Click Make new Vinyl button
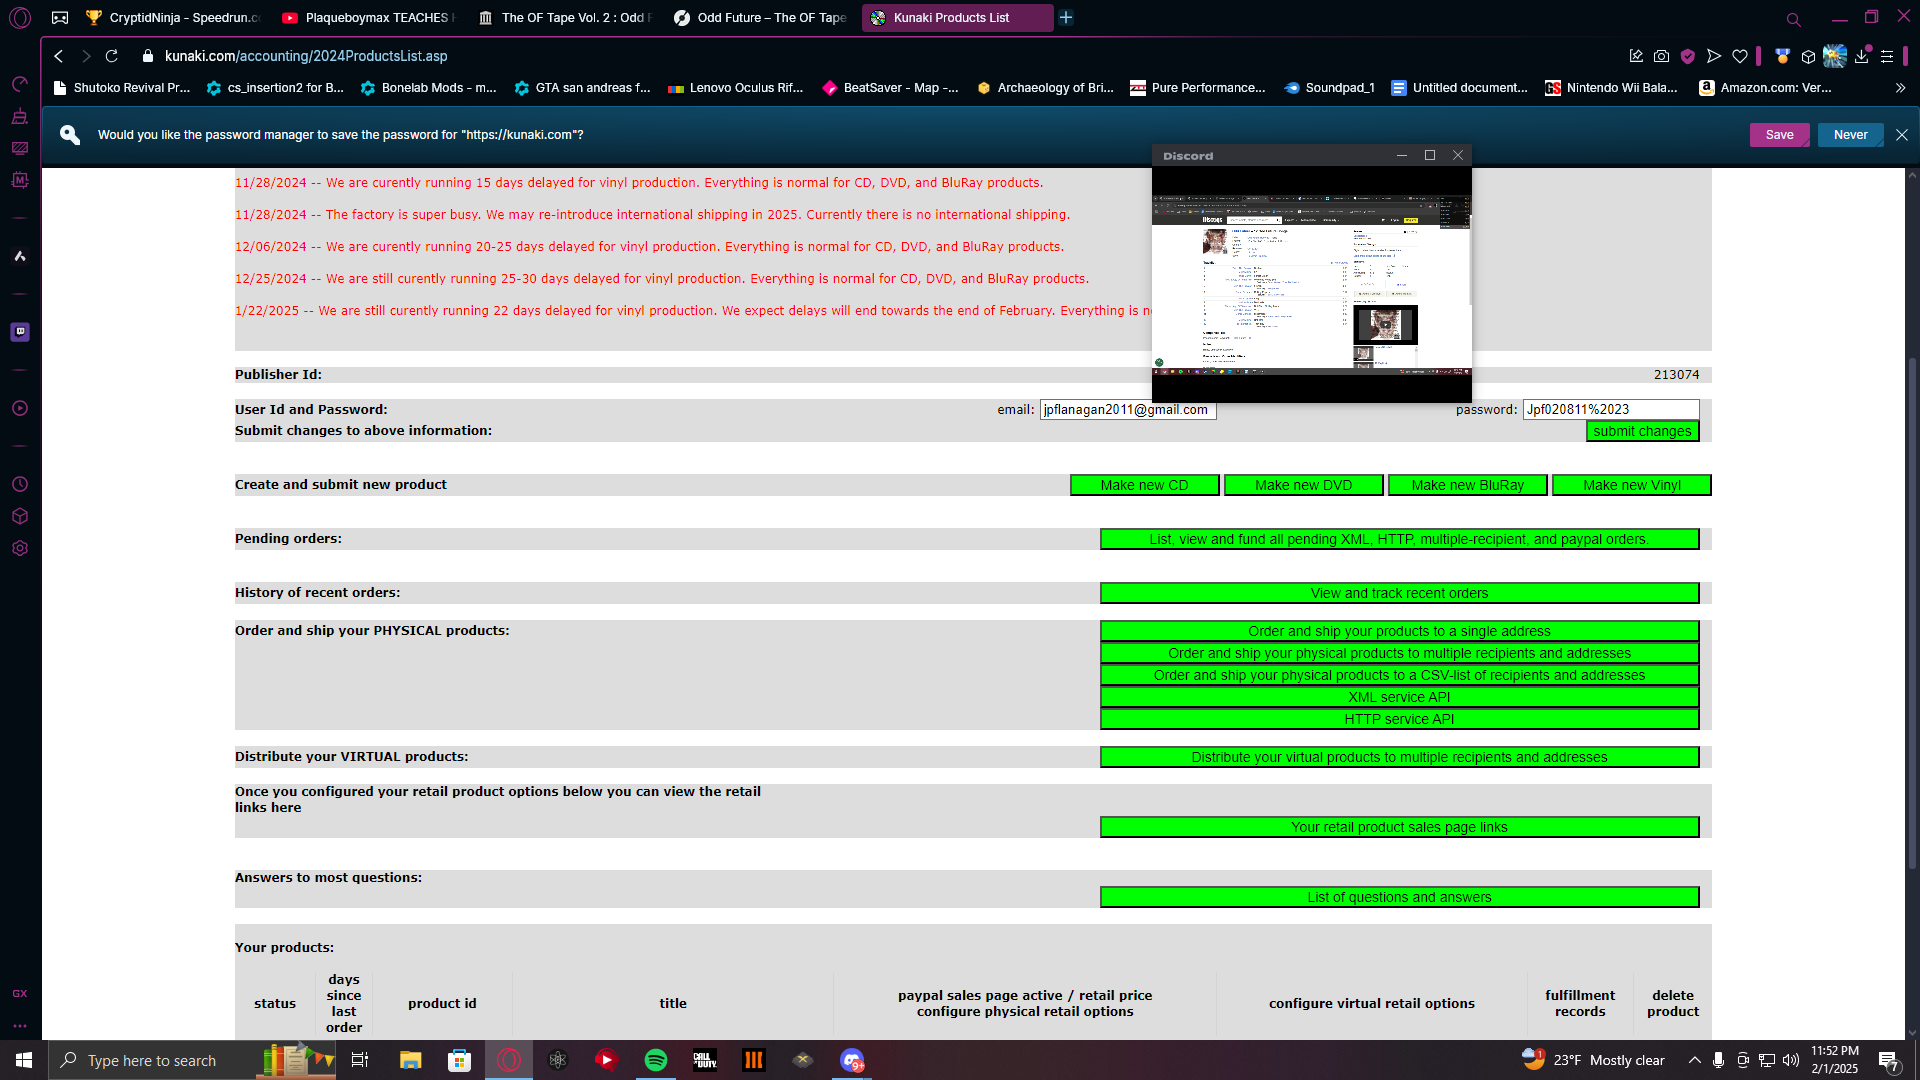 [1631, 485]
